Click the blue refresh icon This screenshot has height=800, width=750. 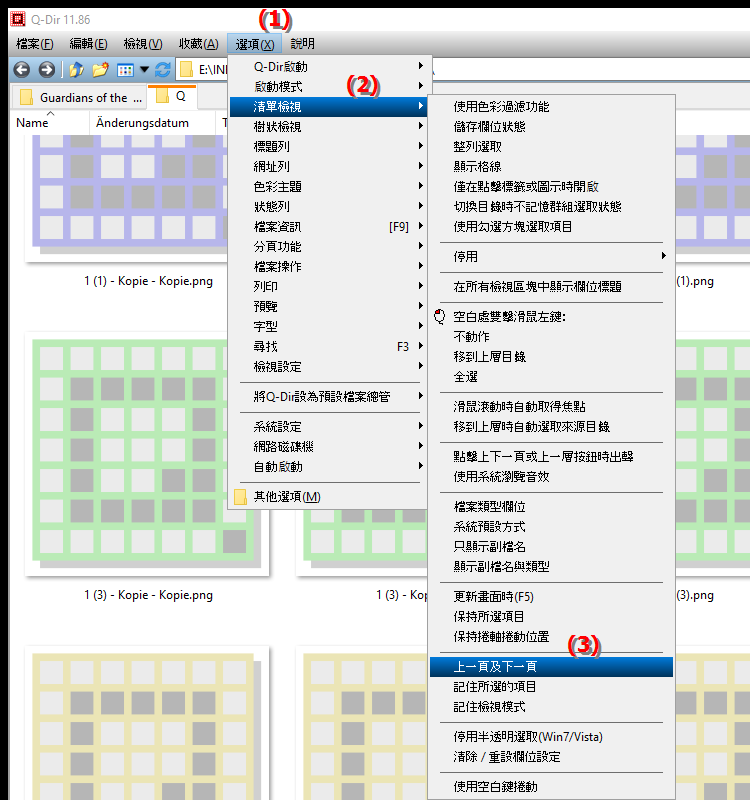click(x=163, y=69)
